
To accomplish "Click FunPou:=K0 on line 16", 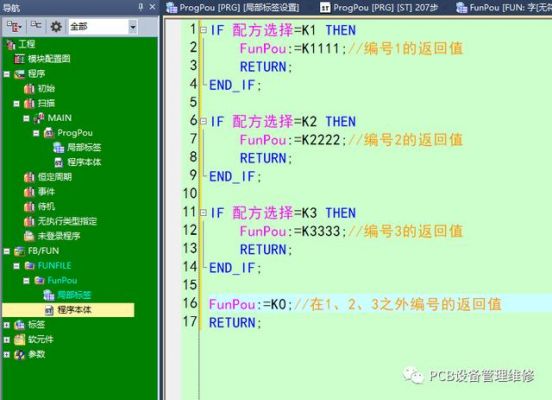I will 248,304.
